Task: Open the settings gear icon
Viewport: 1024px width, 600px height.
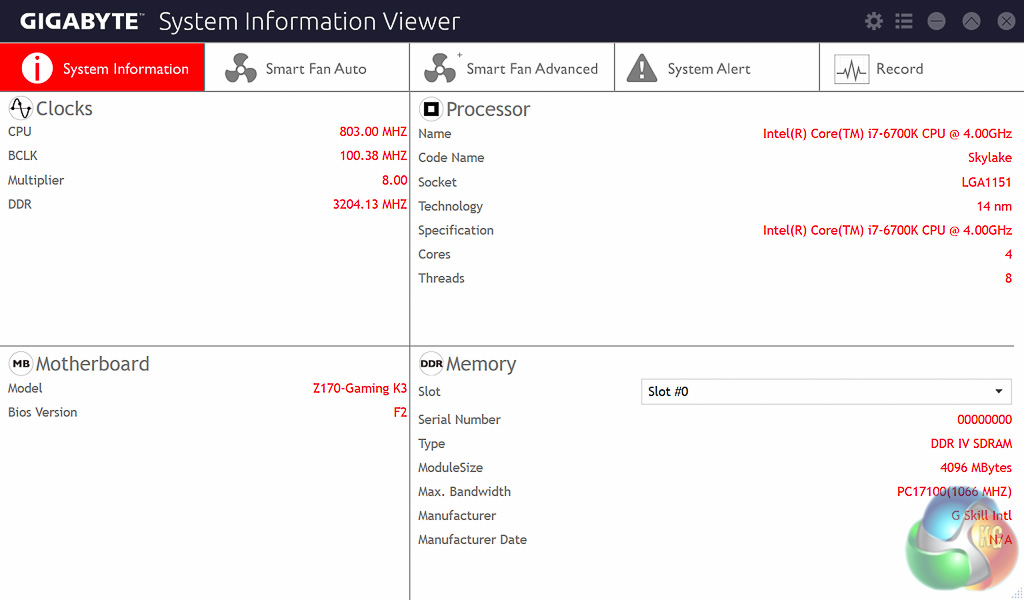Action: 874,21
